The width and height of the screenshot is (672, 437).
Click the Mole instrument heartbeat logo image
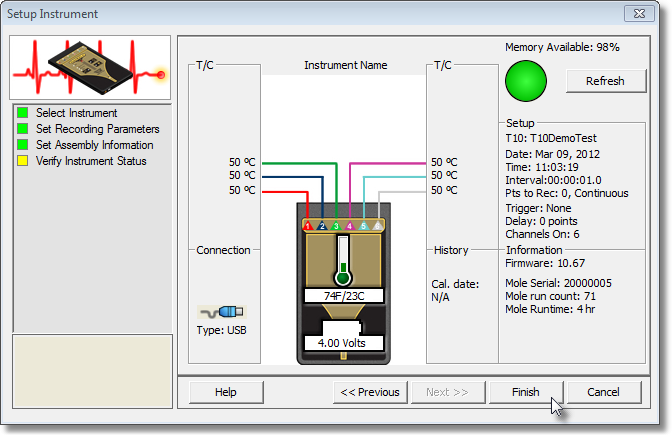tap(90, 68)
